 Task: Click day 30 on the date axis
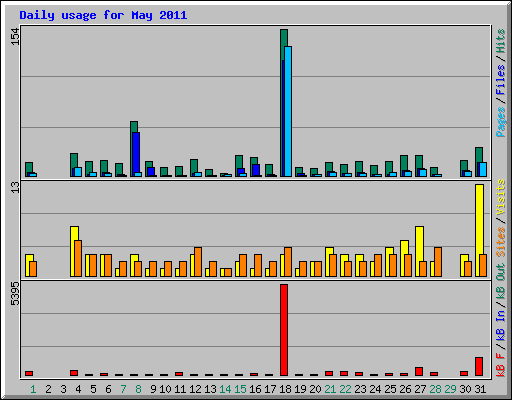465,389
